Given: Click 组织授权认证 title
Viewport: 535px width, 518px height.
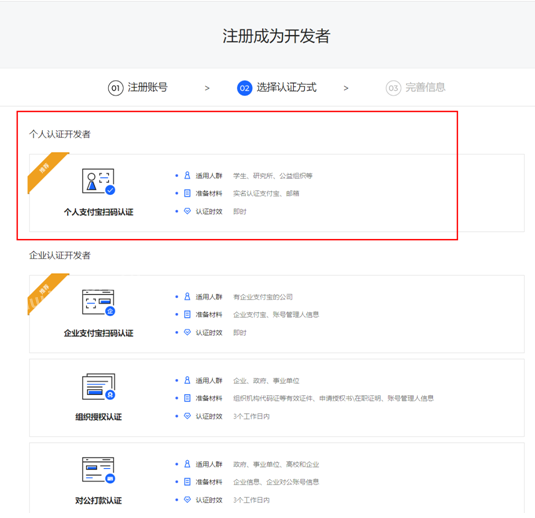Looking at the screenshot, I should (98, 417).
